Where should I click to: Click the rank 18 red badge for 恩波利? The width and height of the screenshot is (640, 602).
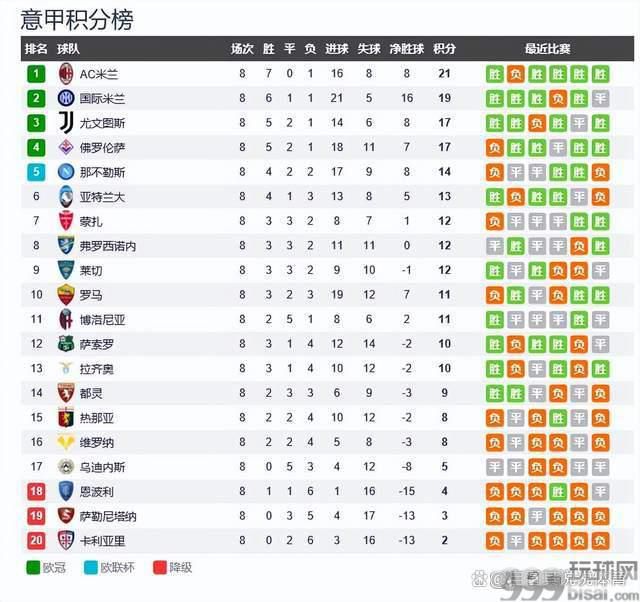[36, 491]
